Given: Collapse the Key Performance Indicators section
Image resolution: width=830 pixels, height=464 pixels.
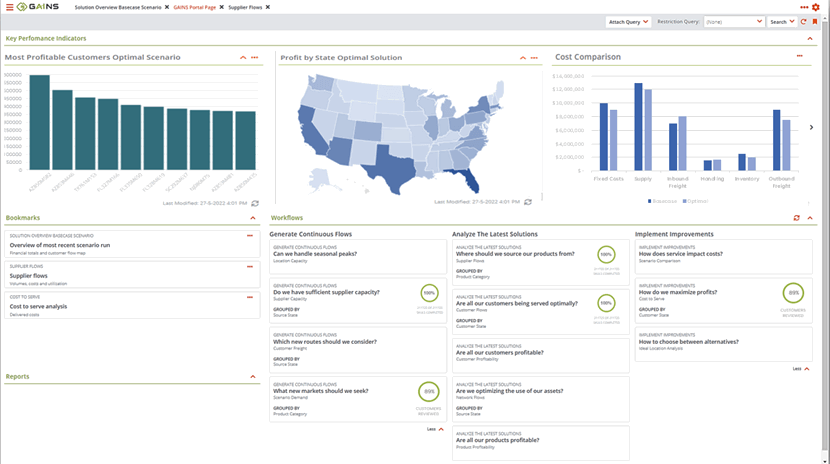Looking at the screenshot, I should point(810,39).
